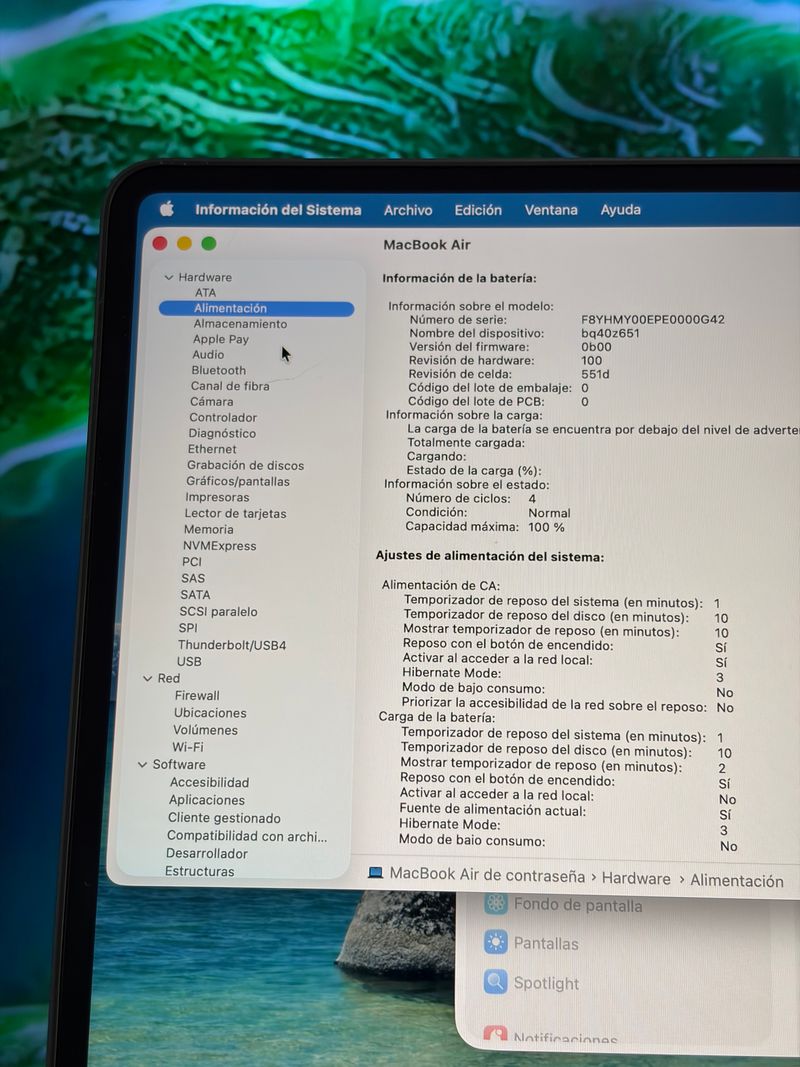Click device name value bq40z651

click(x=610, y=333)
